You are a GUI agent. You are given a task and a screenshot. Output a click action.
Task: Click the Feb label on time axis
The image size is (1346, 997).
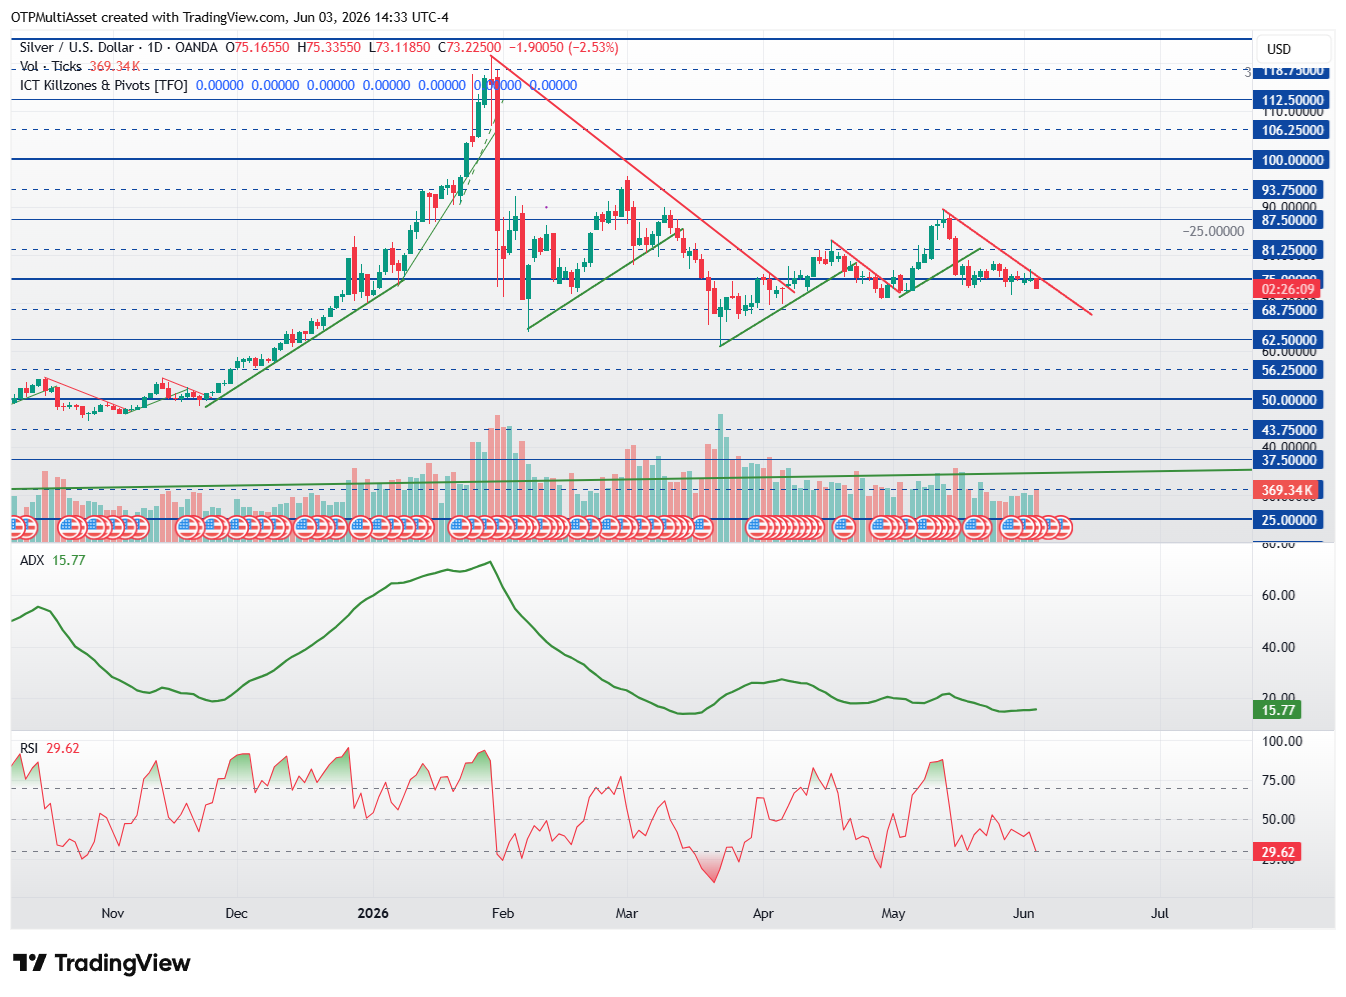(x=503, y=913)
